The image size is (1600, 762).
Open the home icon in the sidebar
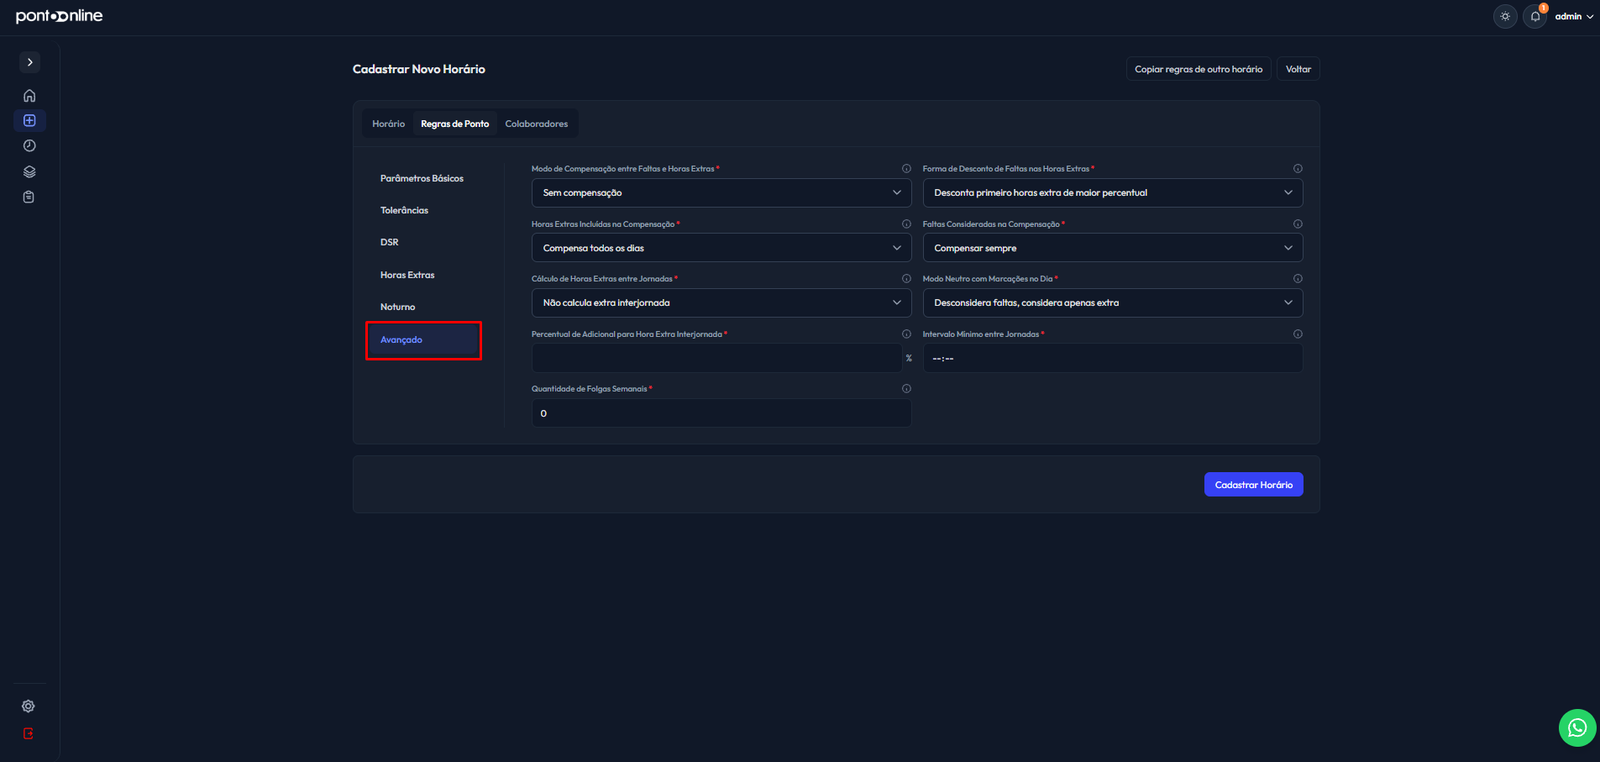point(29,96)
